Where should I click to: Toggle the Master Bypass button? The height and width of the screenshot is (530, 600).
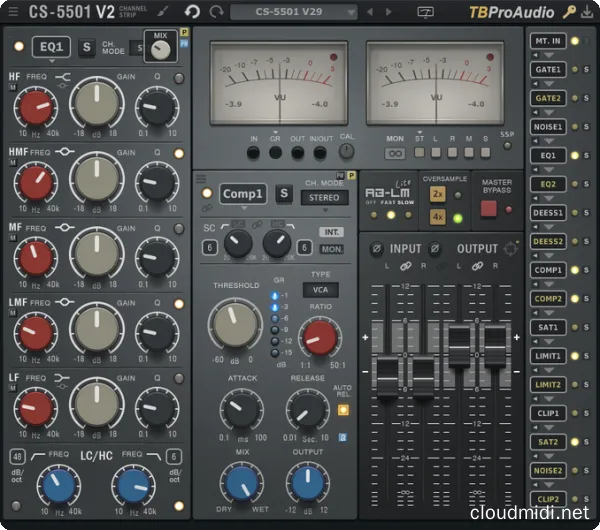pos(489,209)
